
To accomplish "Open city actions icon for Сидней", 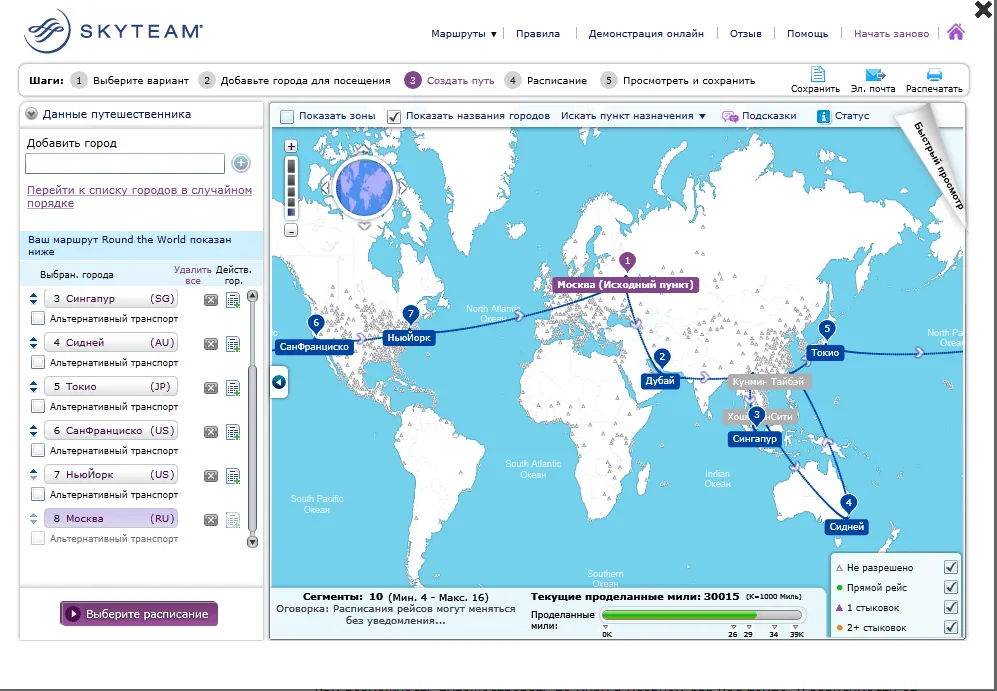I will [233, 344].
